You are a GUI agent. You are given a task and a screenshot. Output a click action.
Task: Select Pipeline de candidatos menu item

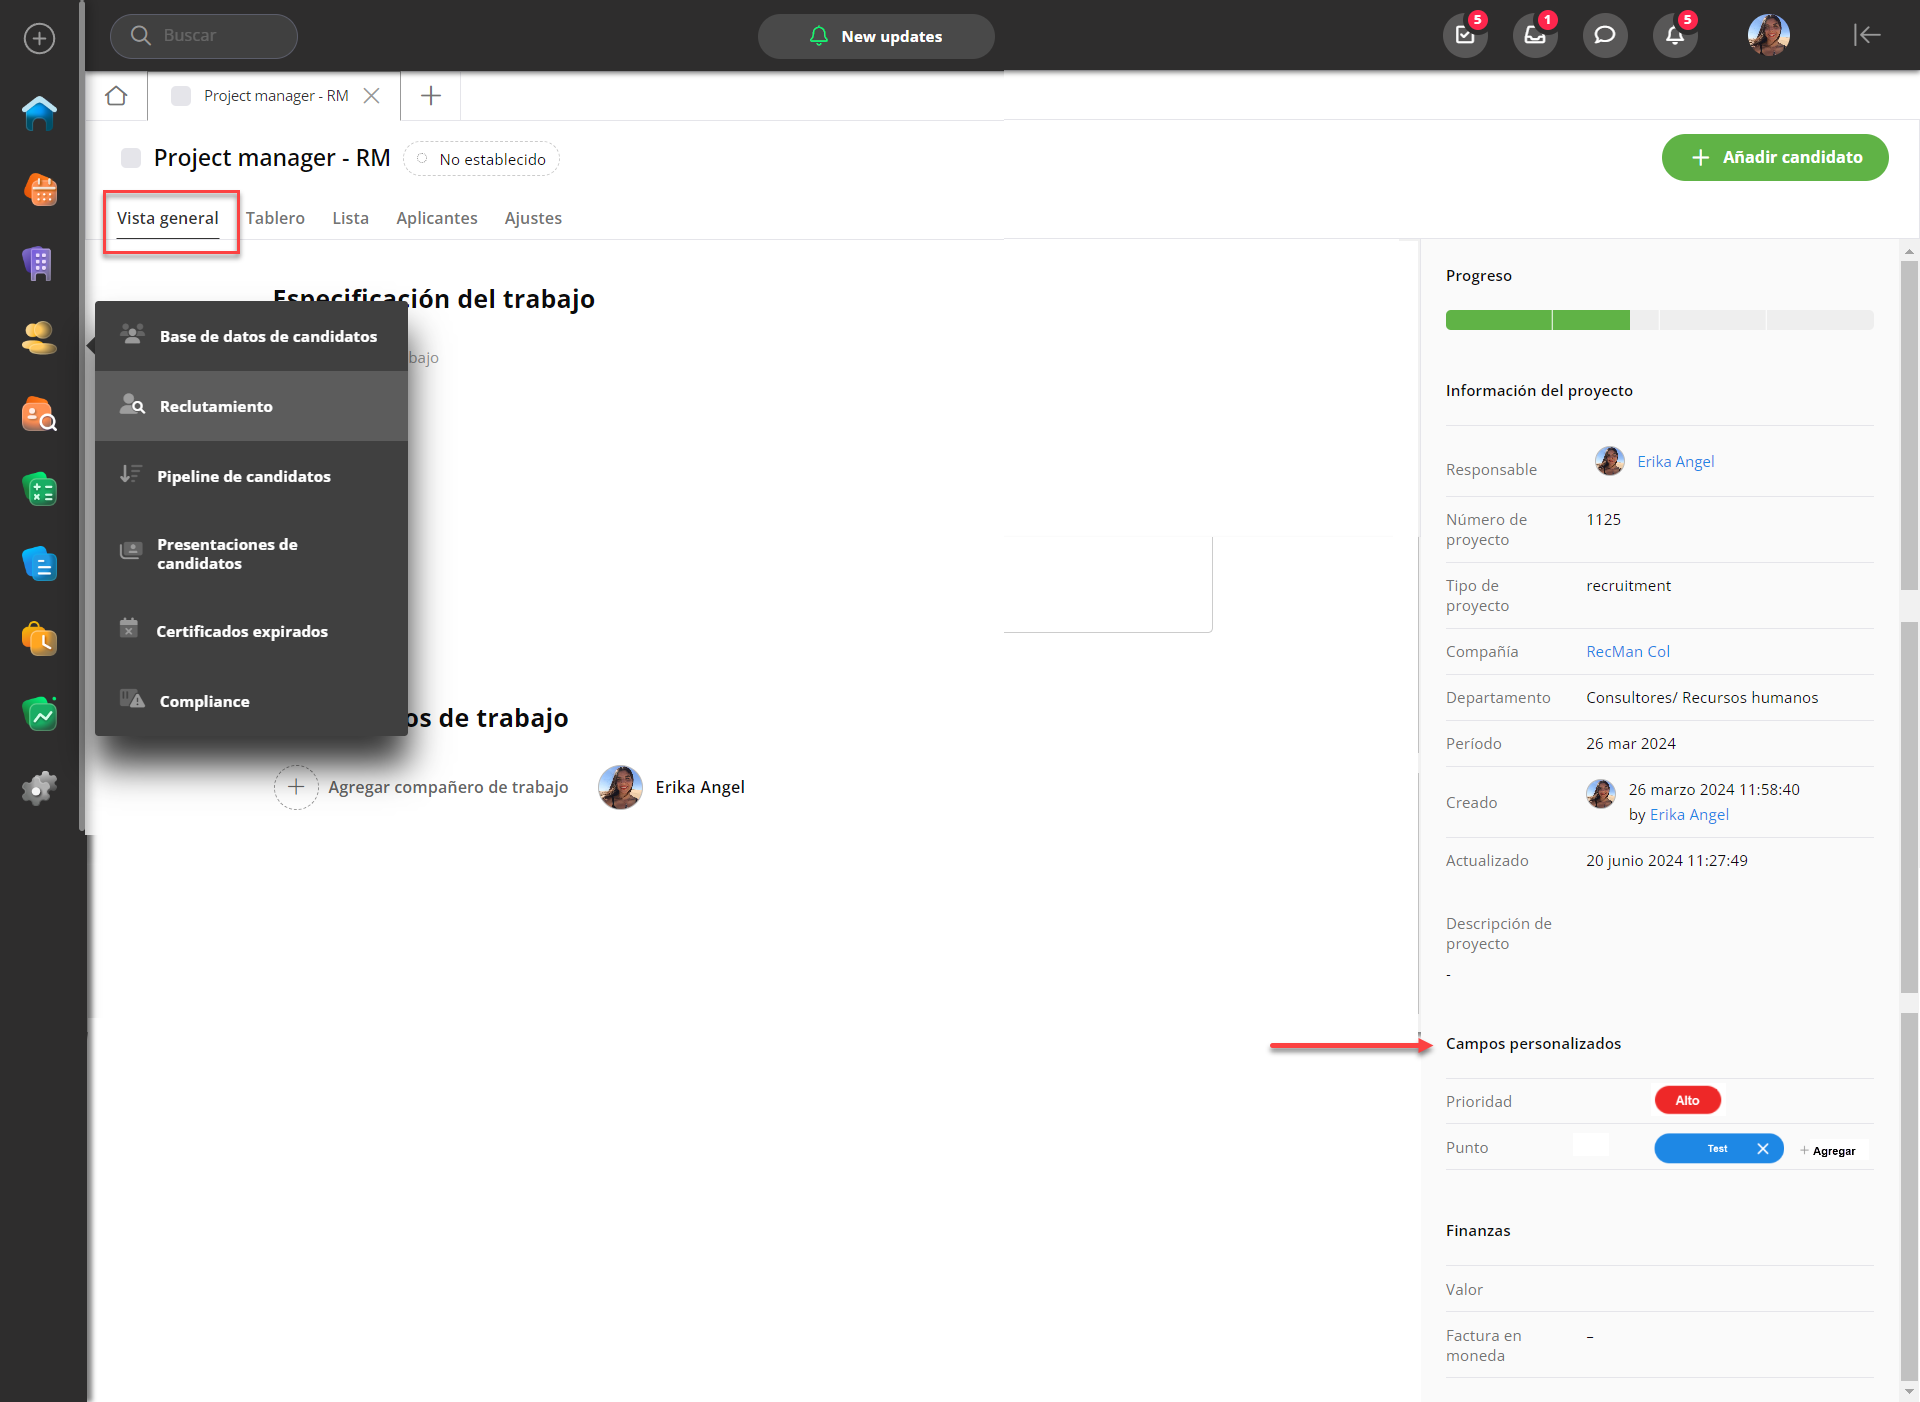click(x=243, y=477)
